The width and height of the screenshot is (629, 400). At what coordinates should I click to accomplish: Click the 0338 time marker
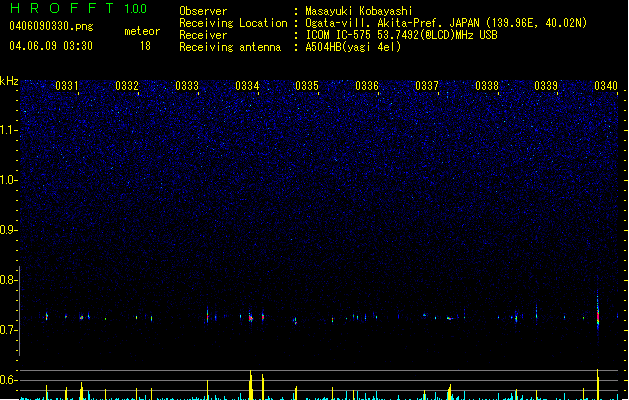[x=487, y=85]
